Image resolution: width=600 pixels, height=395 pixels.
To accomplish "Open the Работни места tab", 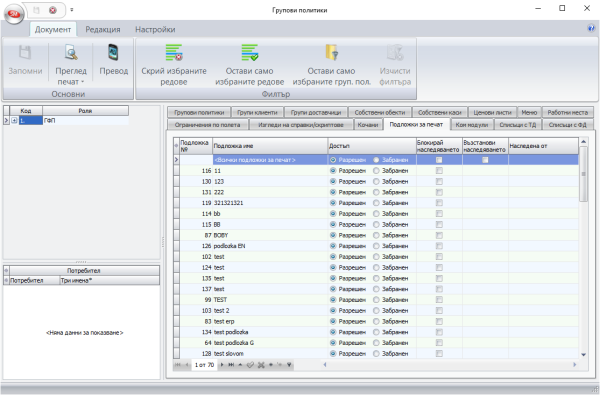I will pos(567,113).
